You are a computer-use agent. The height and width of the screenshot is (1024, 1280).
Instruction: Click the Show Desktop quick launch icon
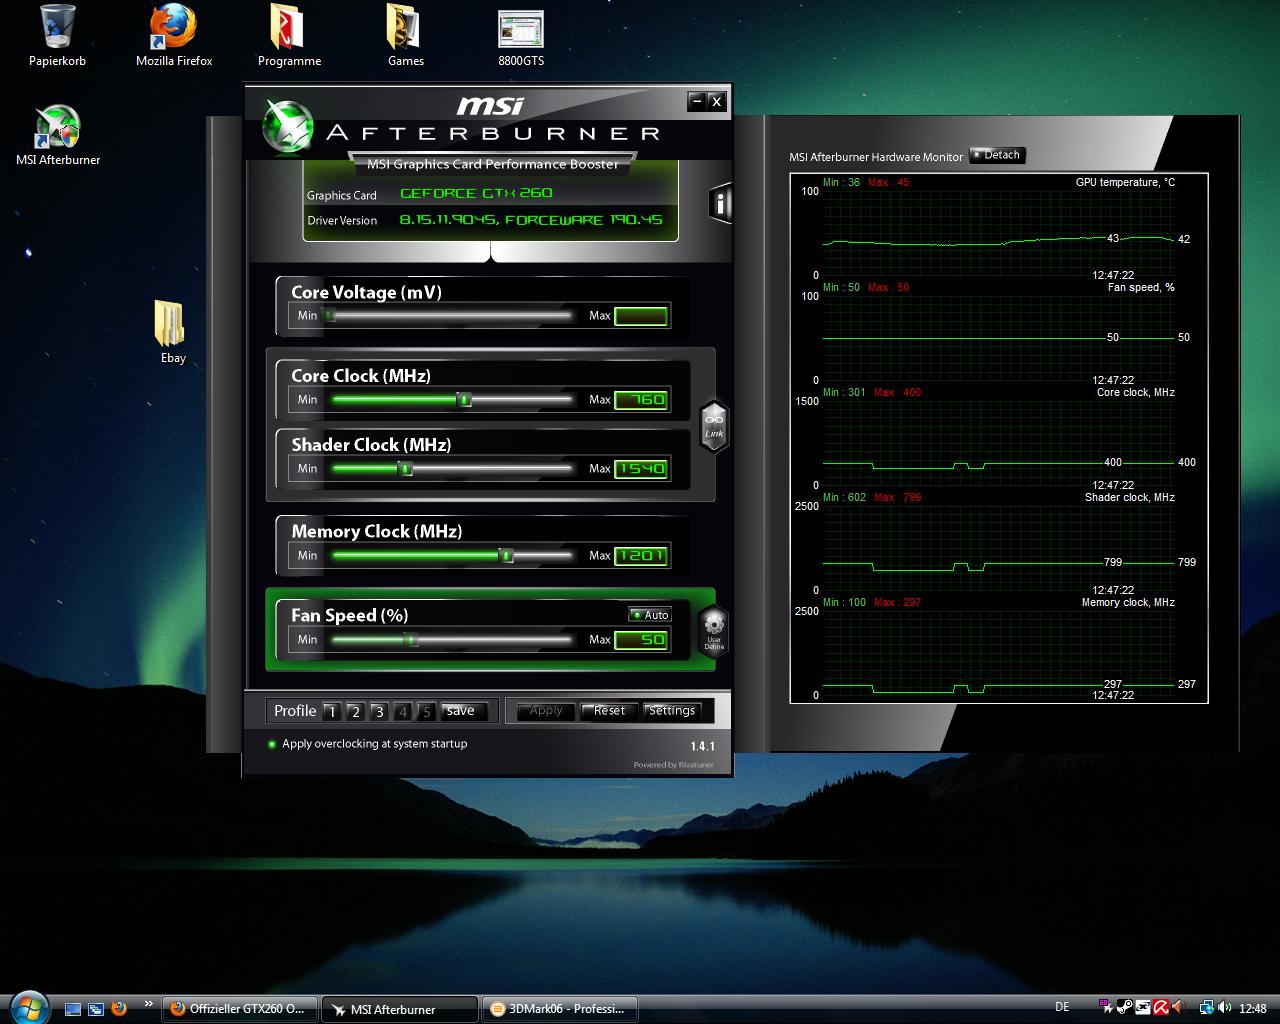click(x=73, y=1009)
